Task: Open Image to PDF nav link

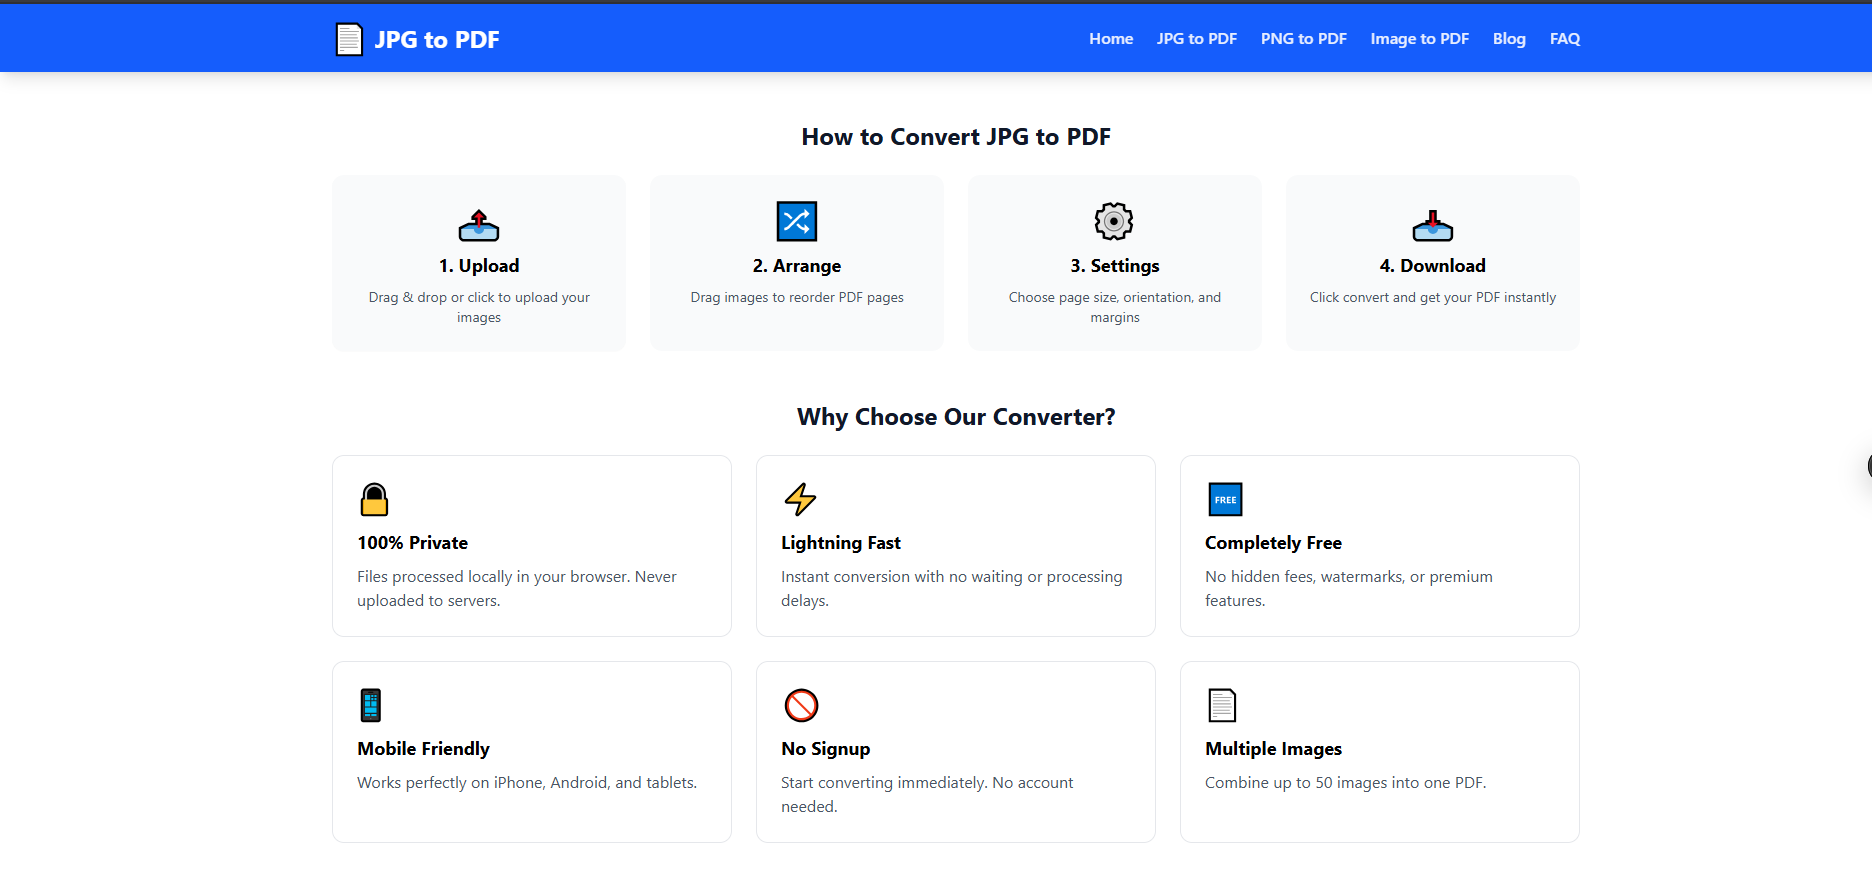Action: pos(1420,39)
